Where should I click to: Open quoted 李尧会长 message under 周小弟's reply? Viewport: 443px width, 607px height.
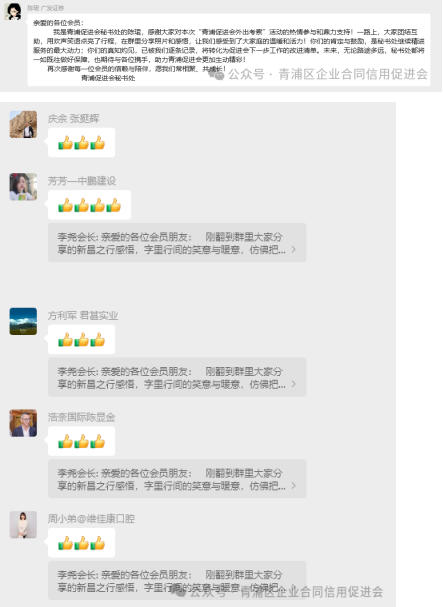click(x=177, y=581)
